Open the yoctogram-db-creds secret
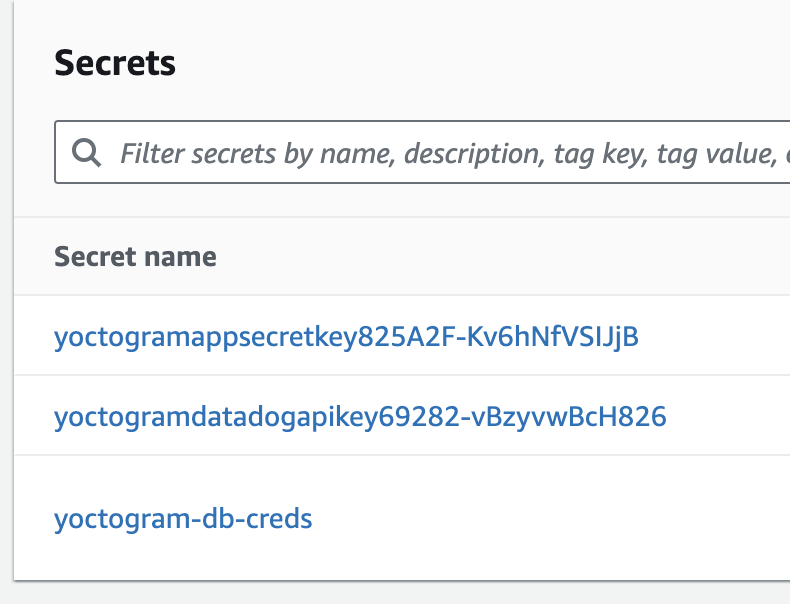Screen dimensions: 790x604 183,519
